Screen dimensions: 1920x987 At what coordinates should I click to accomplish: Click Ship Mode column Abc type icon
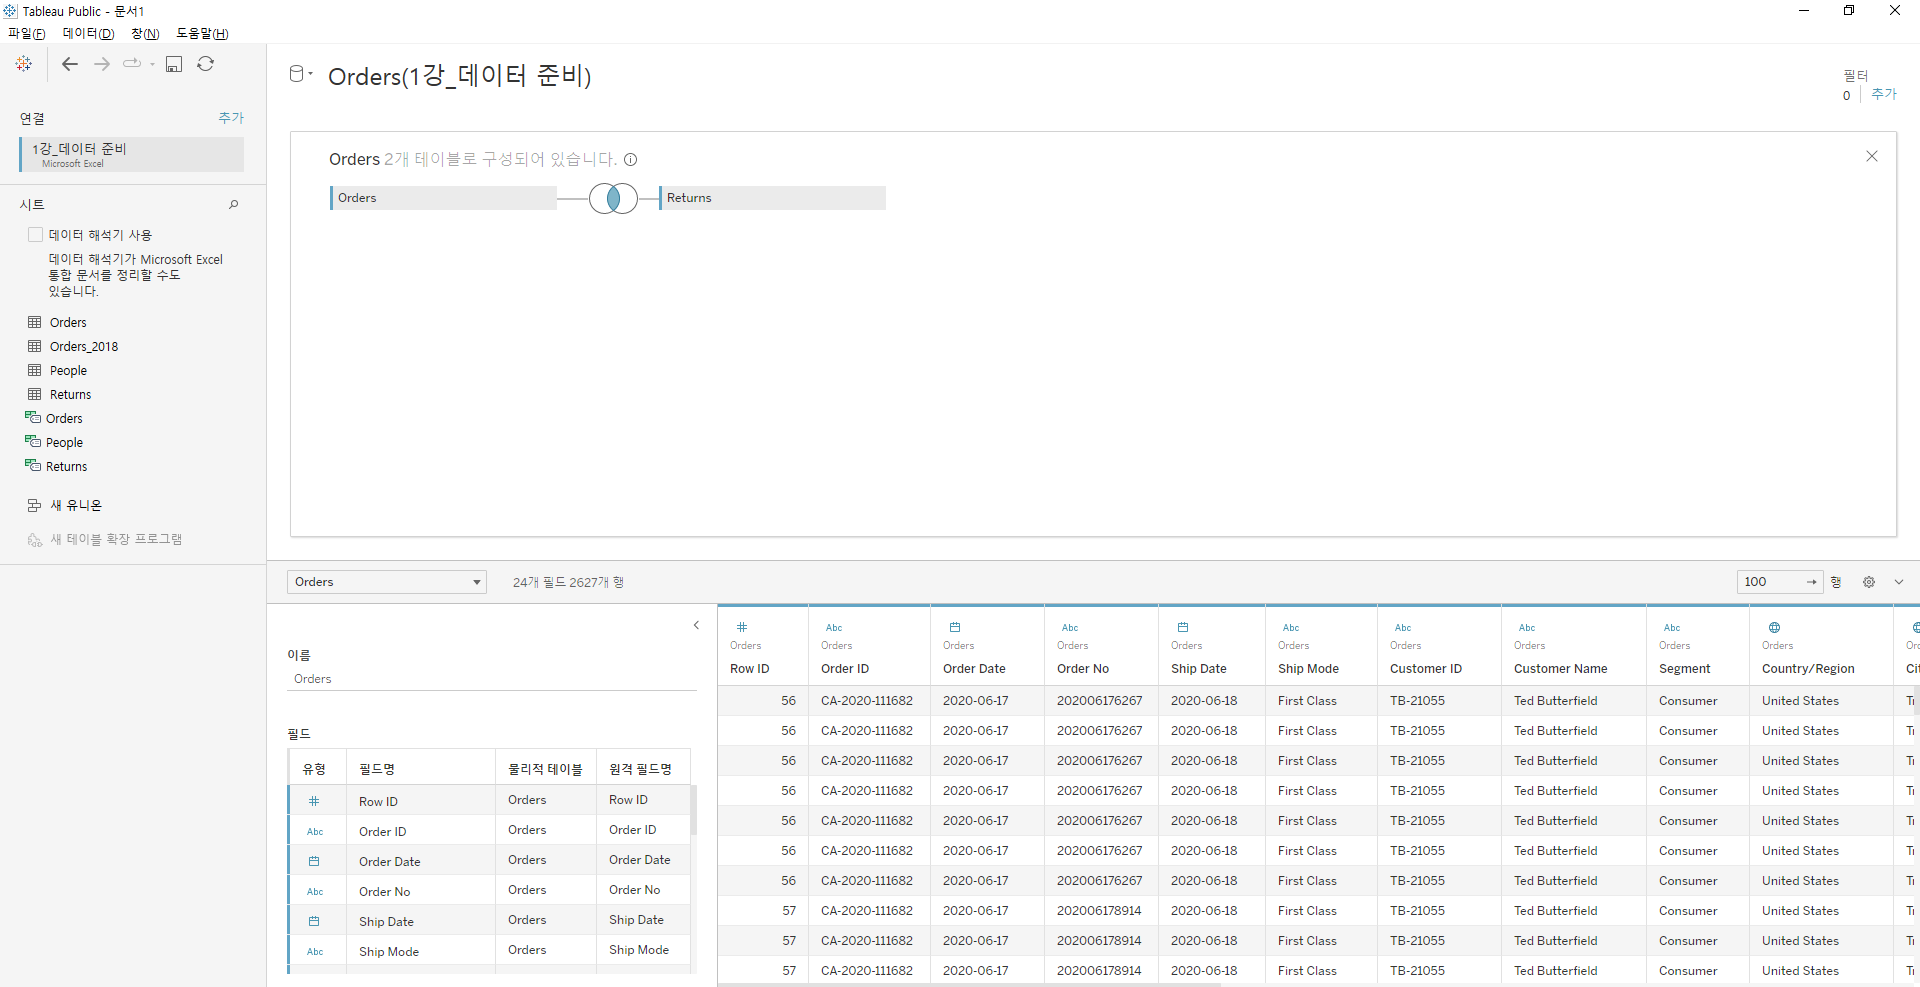point(1291,628)
